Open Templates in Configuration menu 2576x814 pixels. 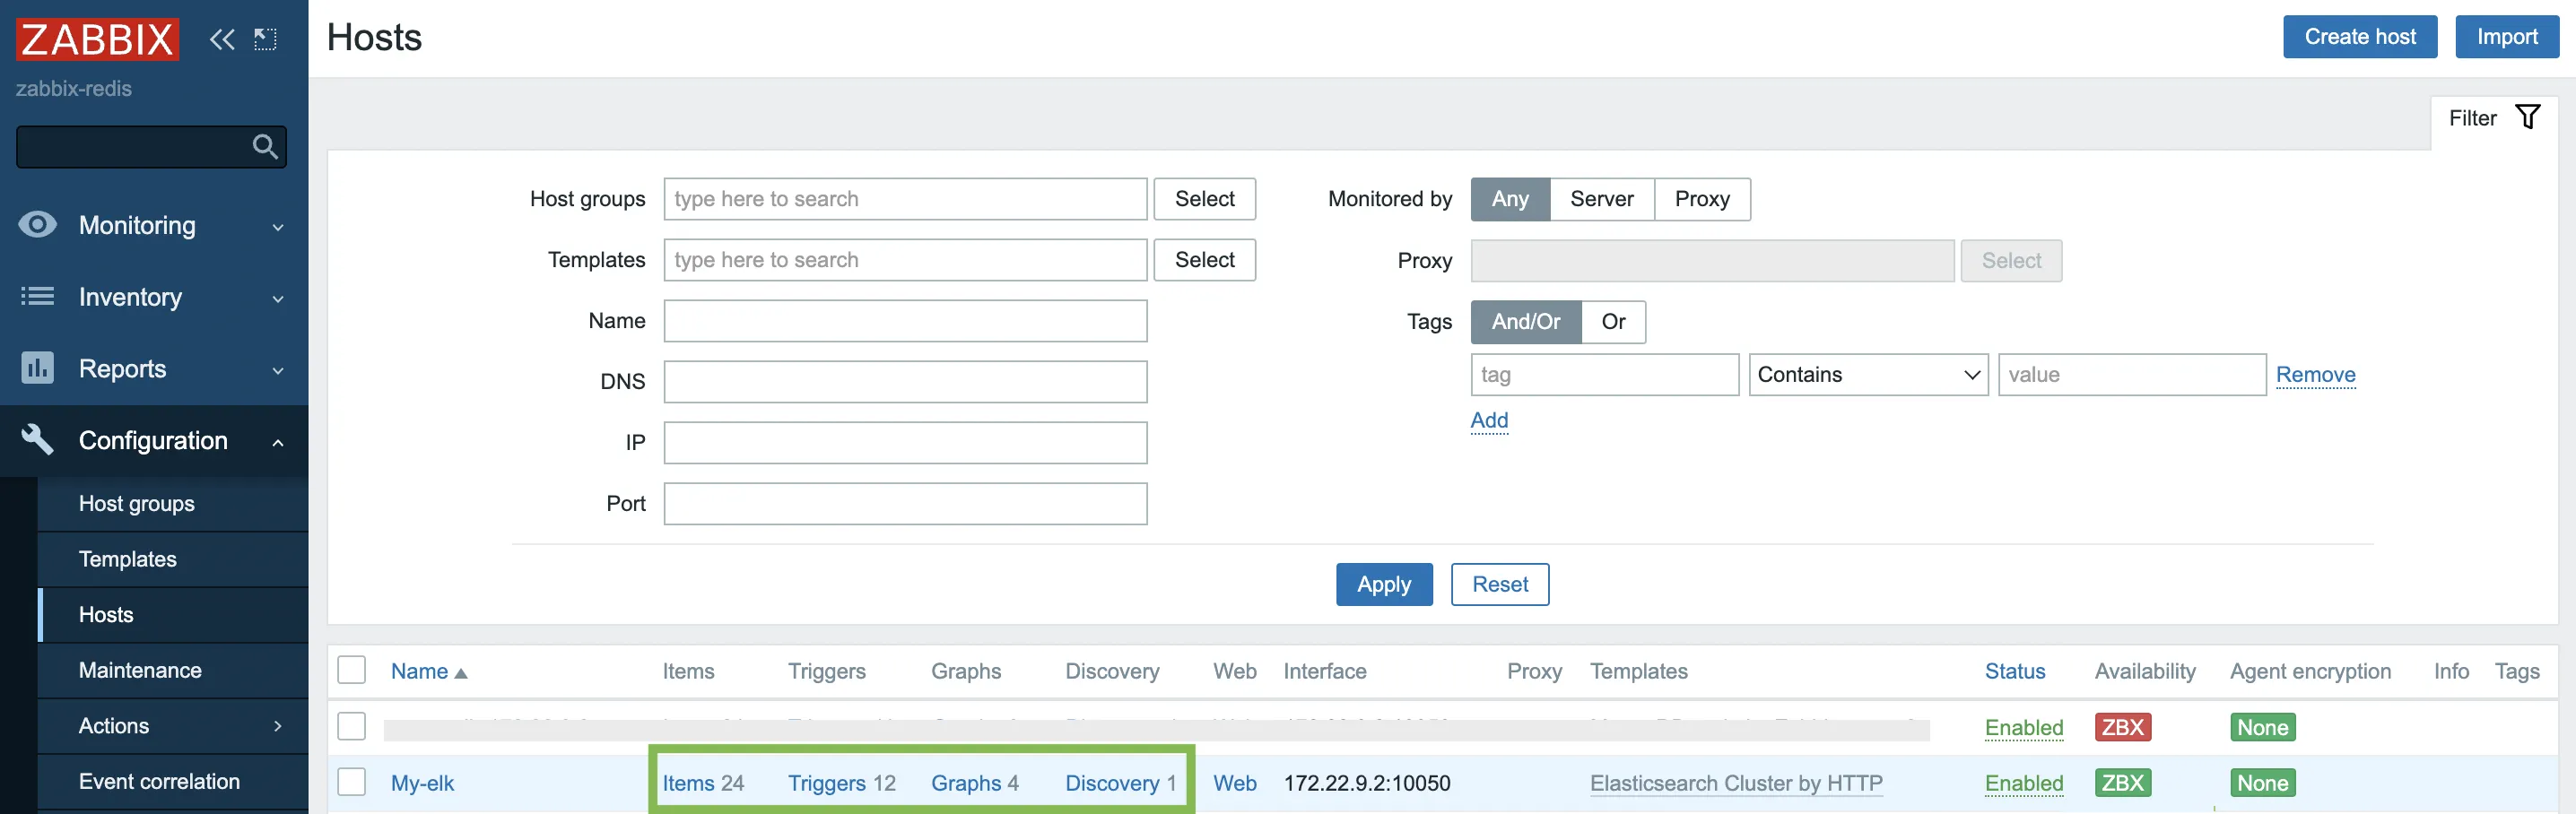128,559
